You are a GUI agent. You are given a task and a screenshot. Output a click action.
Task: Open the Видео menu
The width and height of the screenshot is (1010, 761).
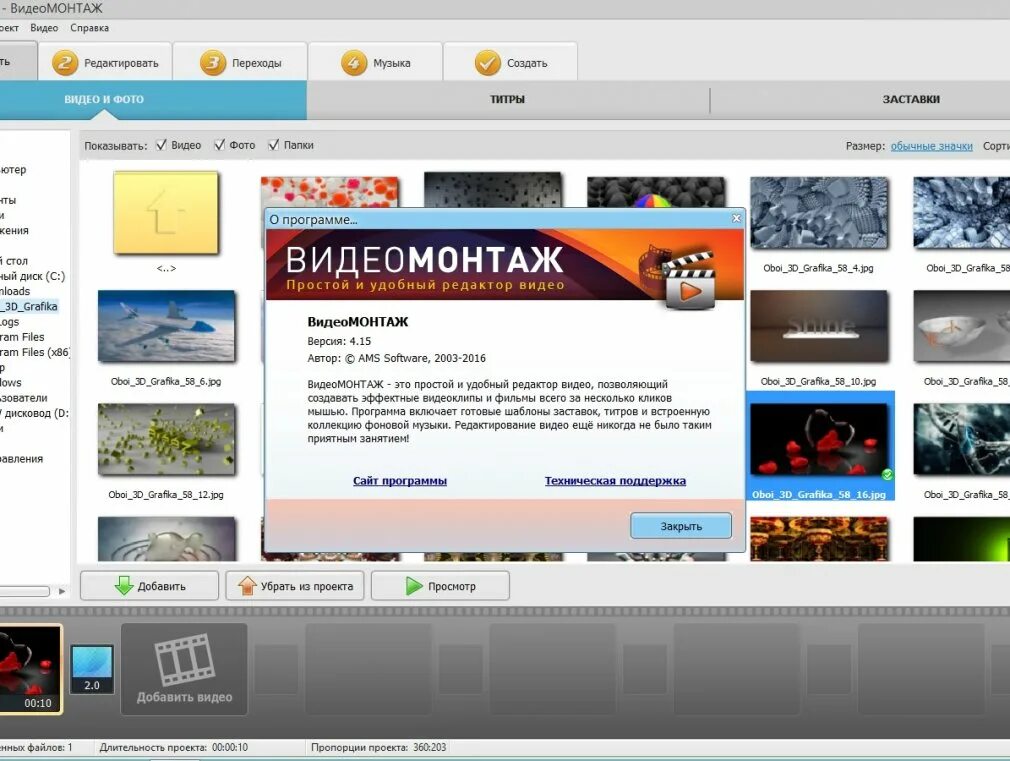click(x=44, y=28)
